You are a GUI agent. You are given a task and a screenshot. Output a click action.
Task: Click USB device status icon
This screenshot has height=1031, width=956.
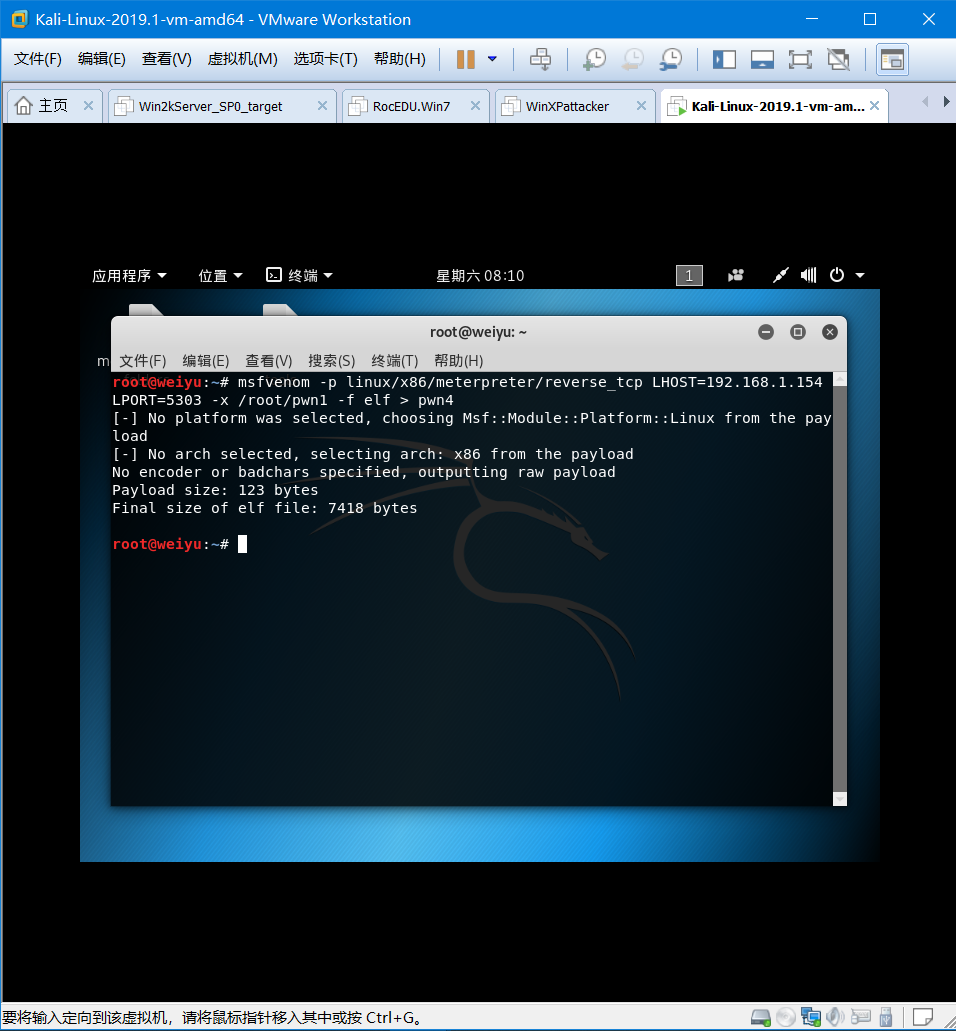coord(886,1018)
